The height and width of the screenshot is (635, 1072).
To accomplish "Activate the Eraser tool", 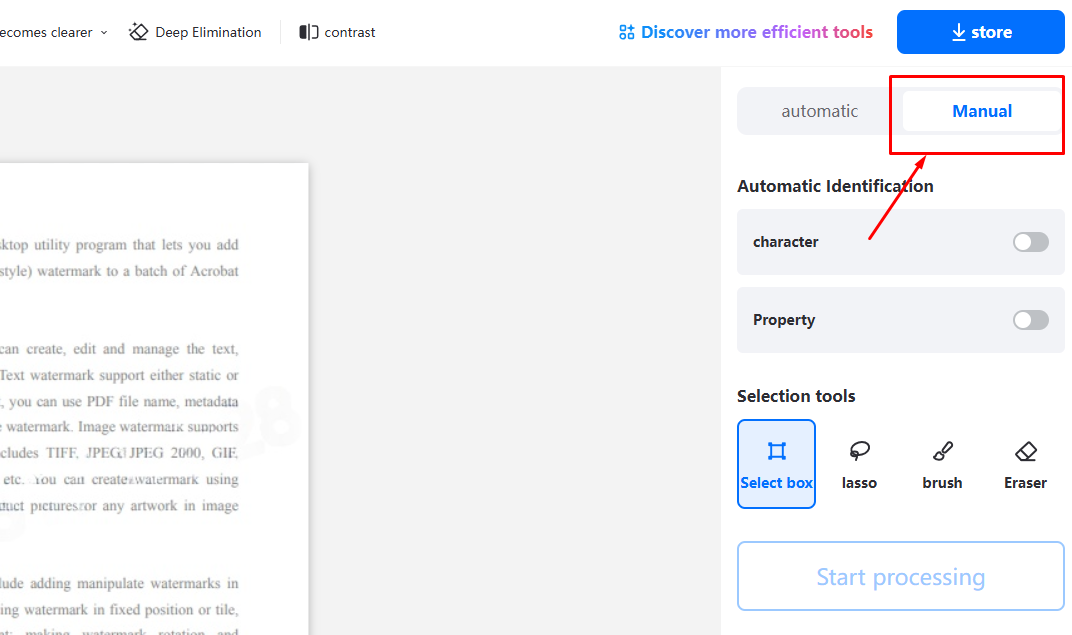I will 1025,464.
